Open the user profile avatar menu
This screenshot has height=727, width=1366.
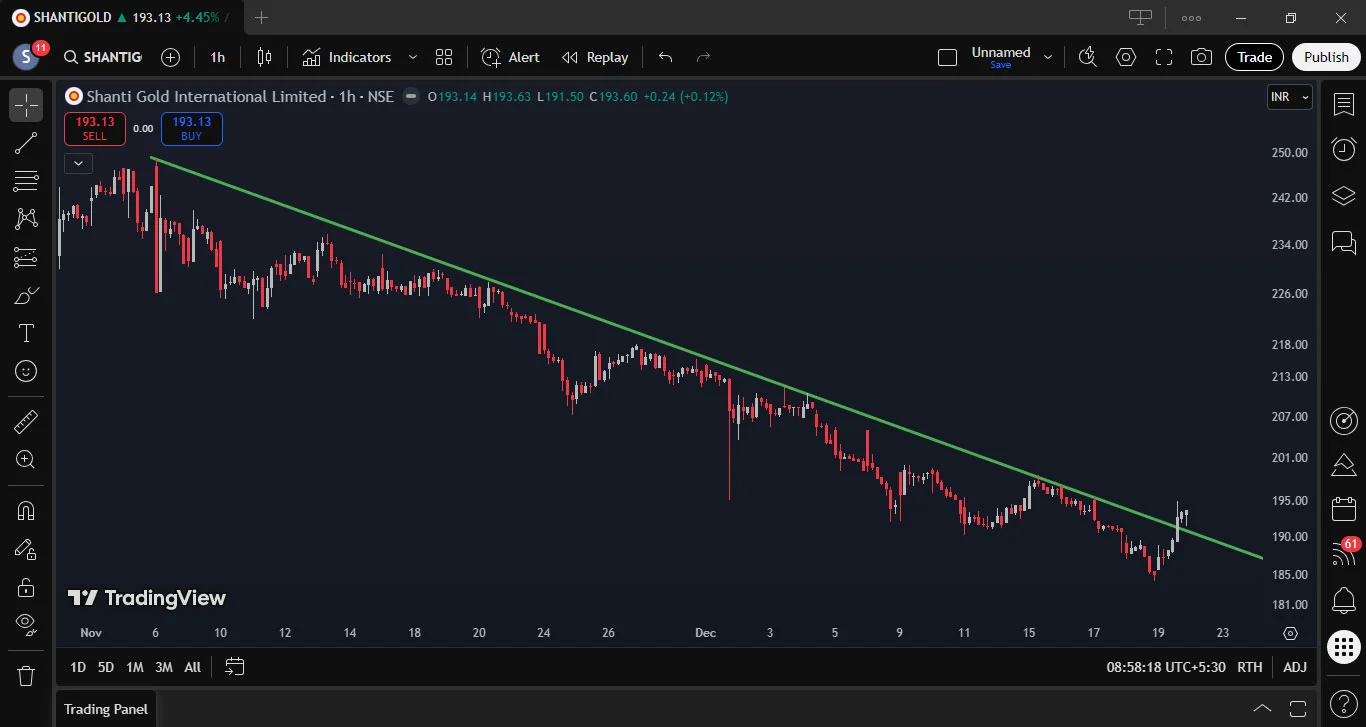point(26,57)
